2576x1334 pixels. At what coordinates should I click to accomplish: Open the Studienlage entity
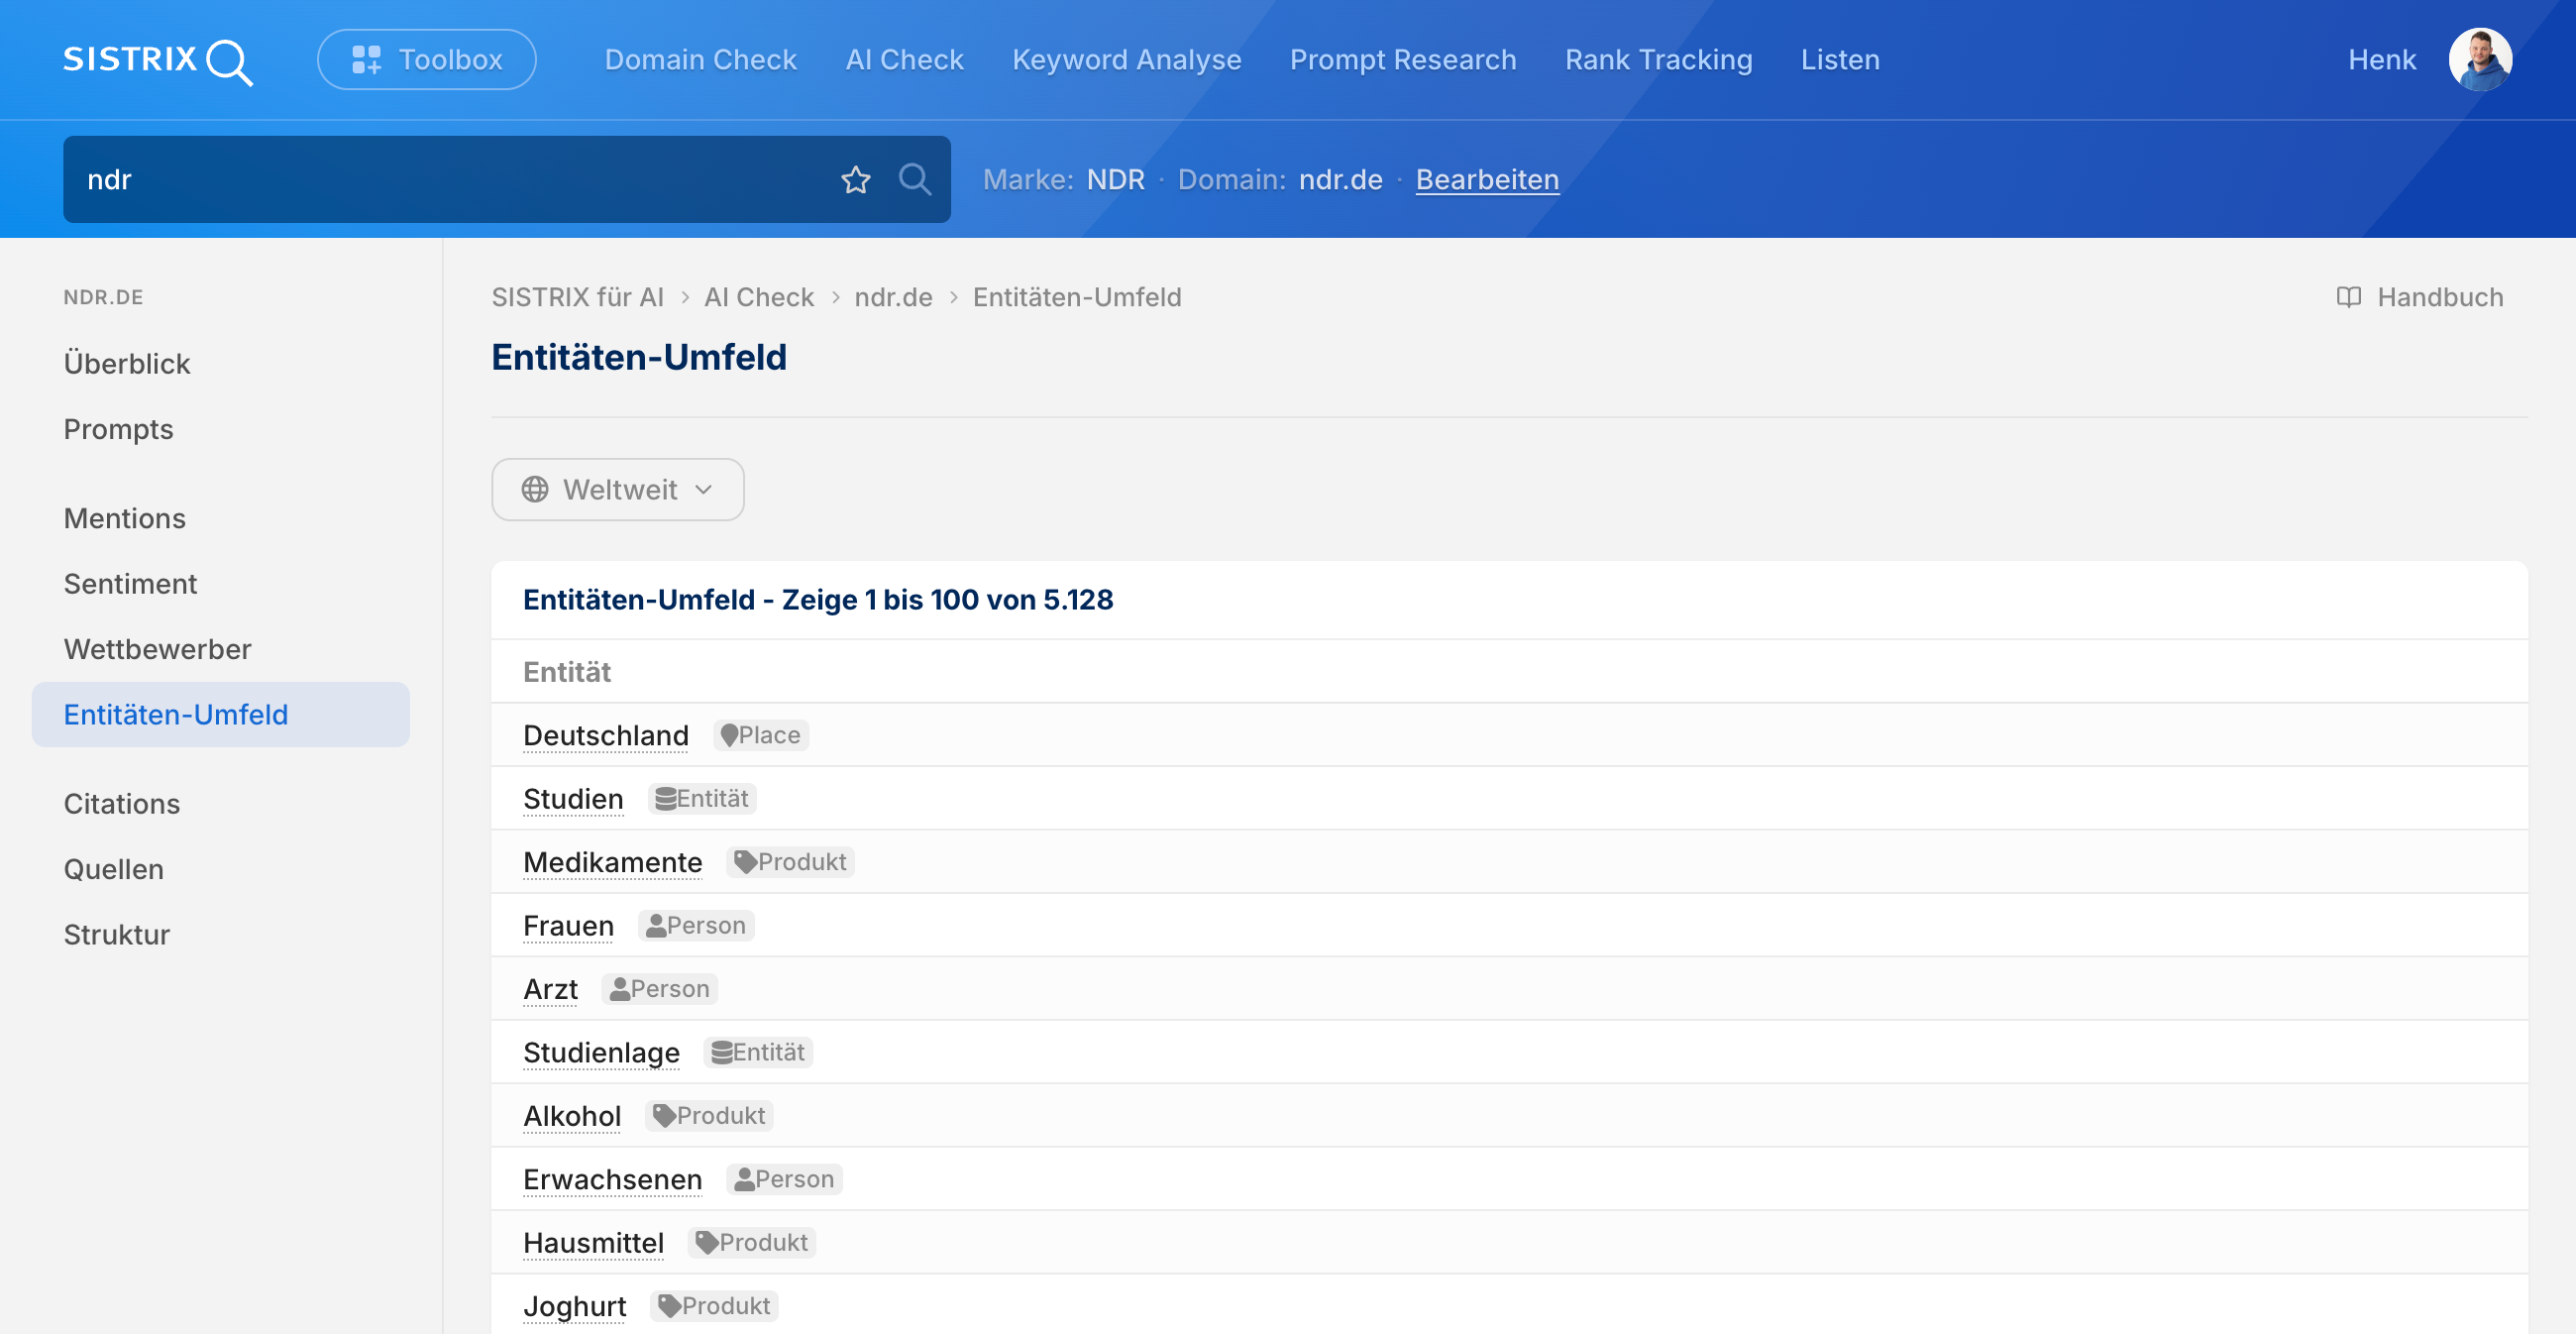point(602,1053)
